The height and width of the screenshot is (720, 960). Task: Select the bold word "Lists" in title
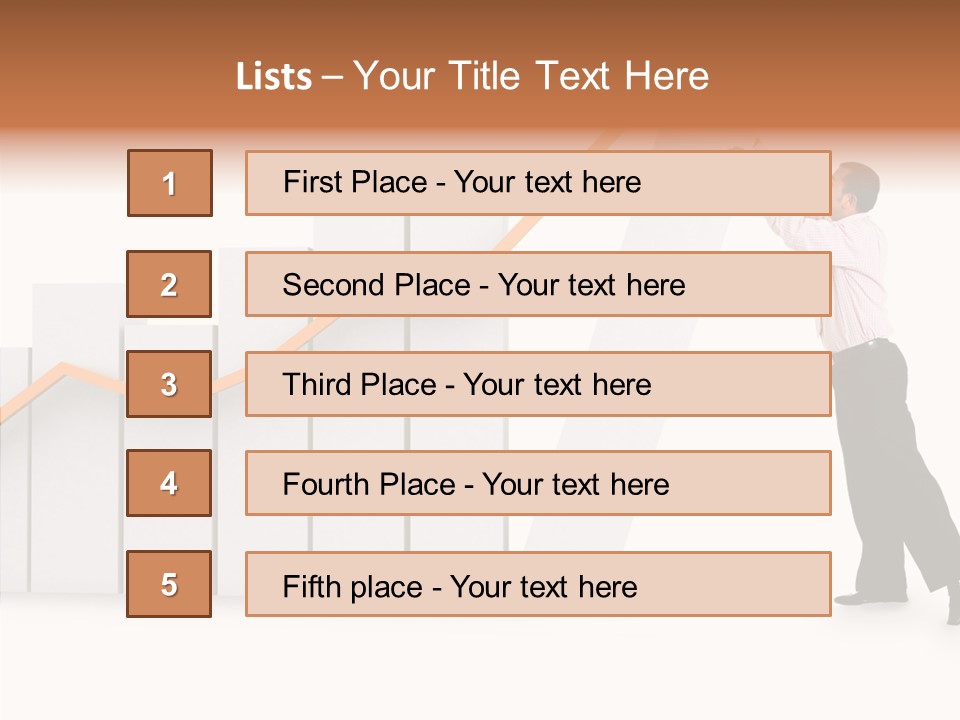click(x=273, y=77)
